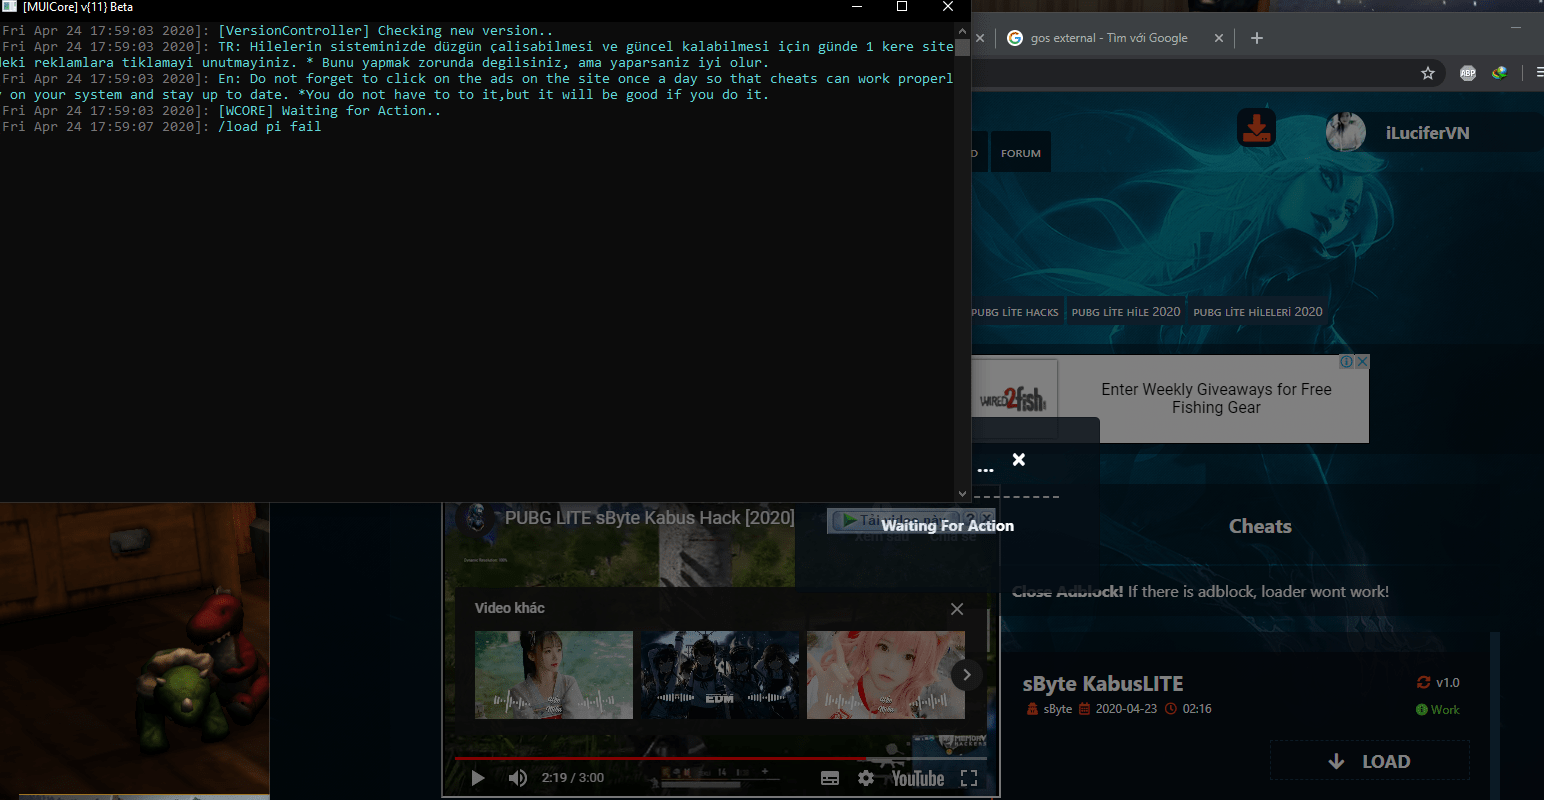The height and width of the screenshot is (800, 1544).
Task: Open YouTube player settings gear
Action: (x=866, y=778)
